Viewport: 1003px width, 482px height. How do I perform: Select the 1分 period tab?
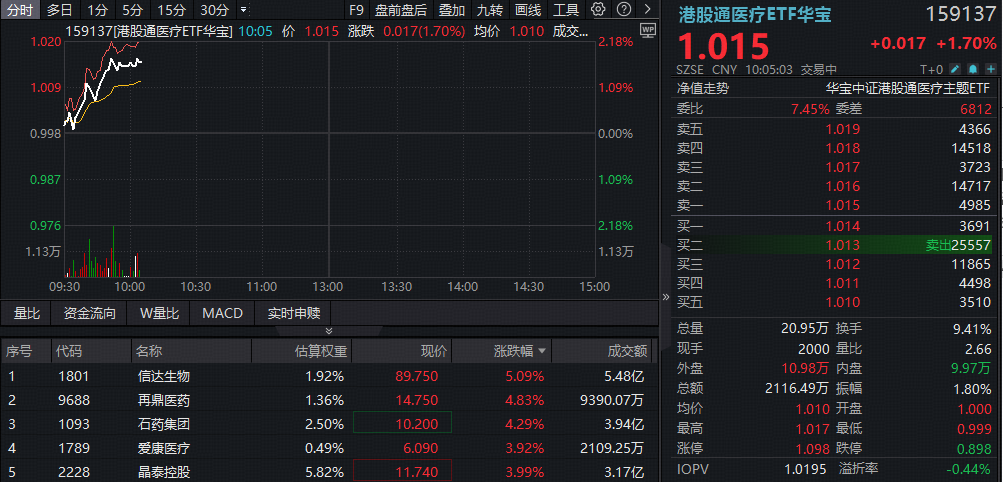click(98, 10)
